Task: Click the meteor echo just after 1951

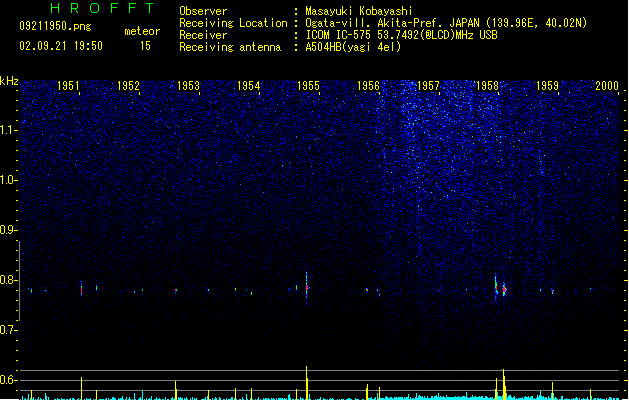Action: (81, 289)
